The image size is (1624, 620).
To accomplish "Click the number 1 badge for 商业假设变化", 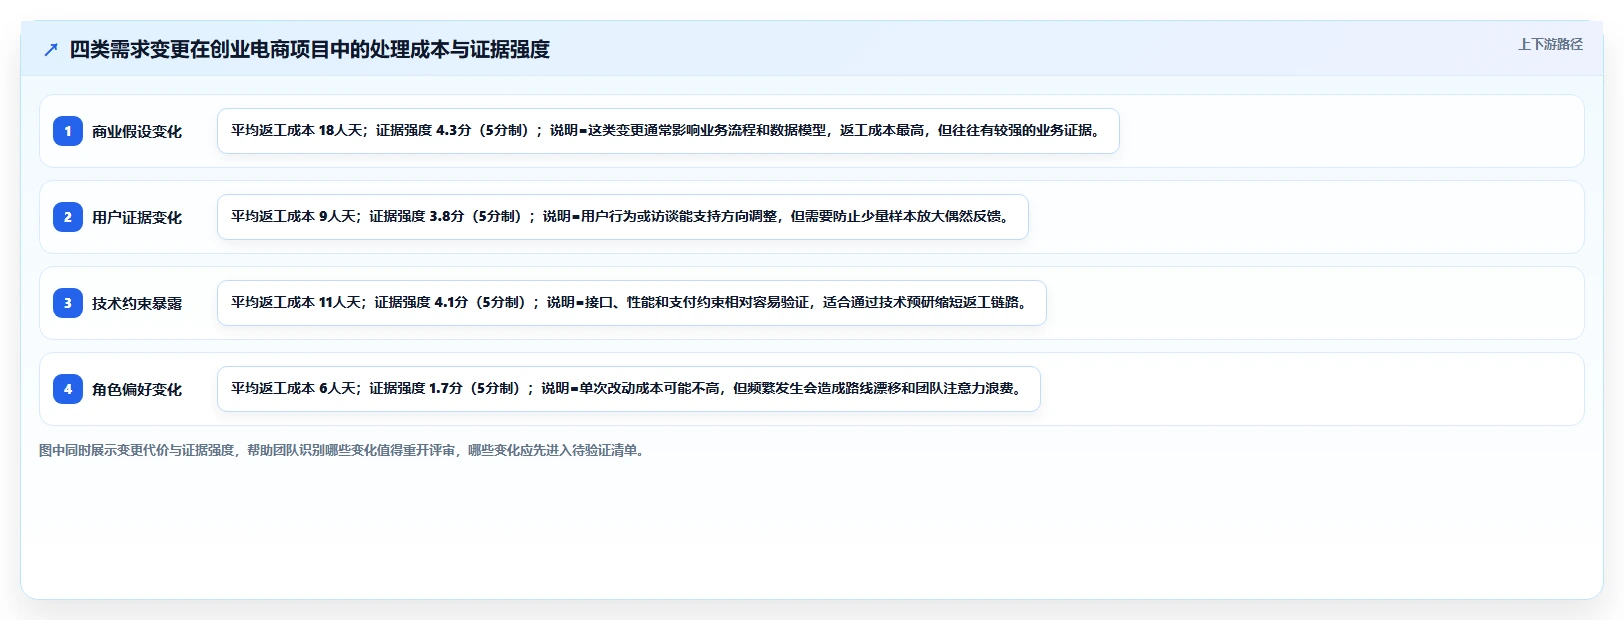I will 68,131.
